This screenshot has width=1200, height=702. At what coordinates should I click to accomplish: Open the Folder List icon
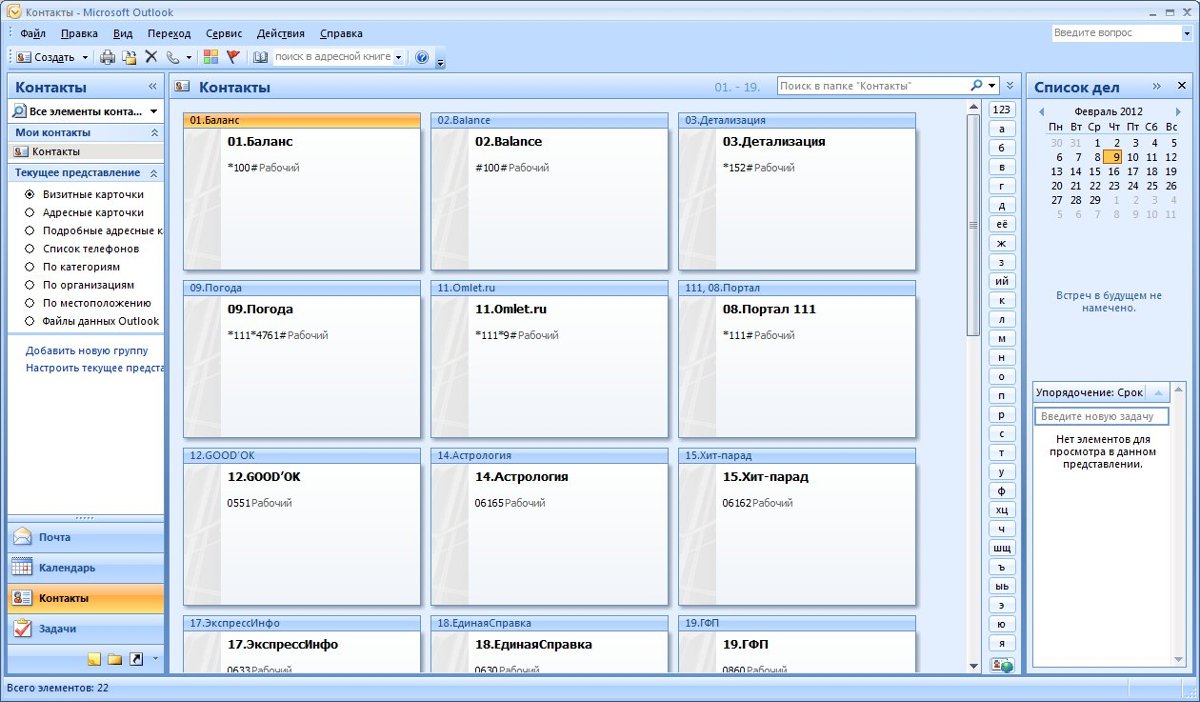pyautogui.click(x=115, y=659)
